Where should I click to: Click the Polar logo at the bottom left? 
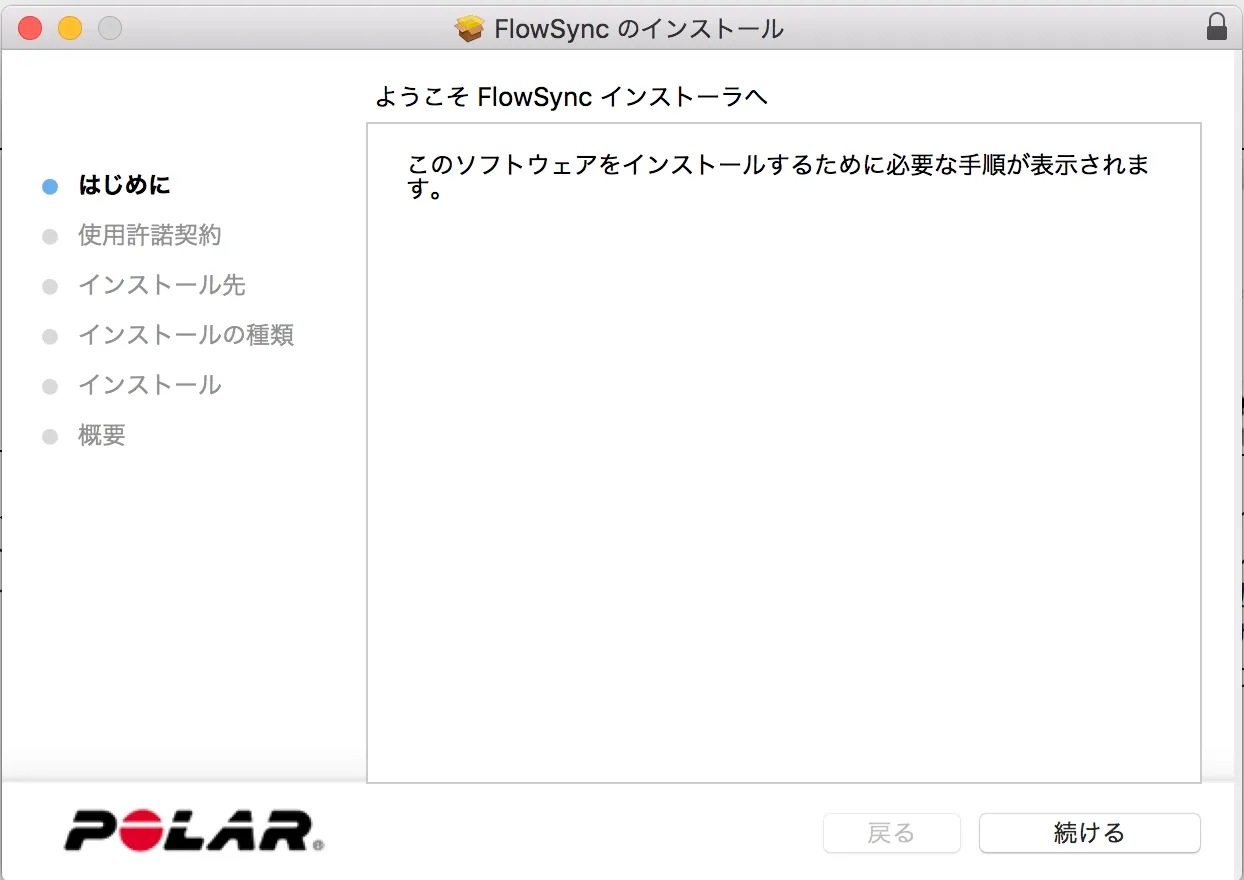point(194,831)
